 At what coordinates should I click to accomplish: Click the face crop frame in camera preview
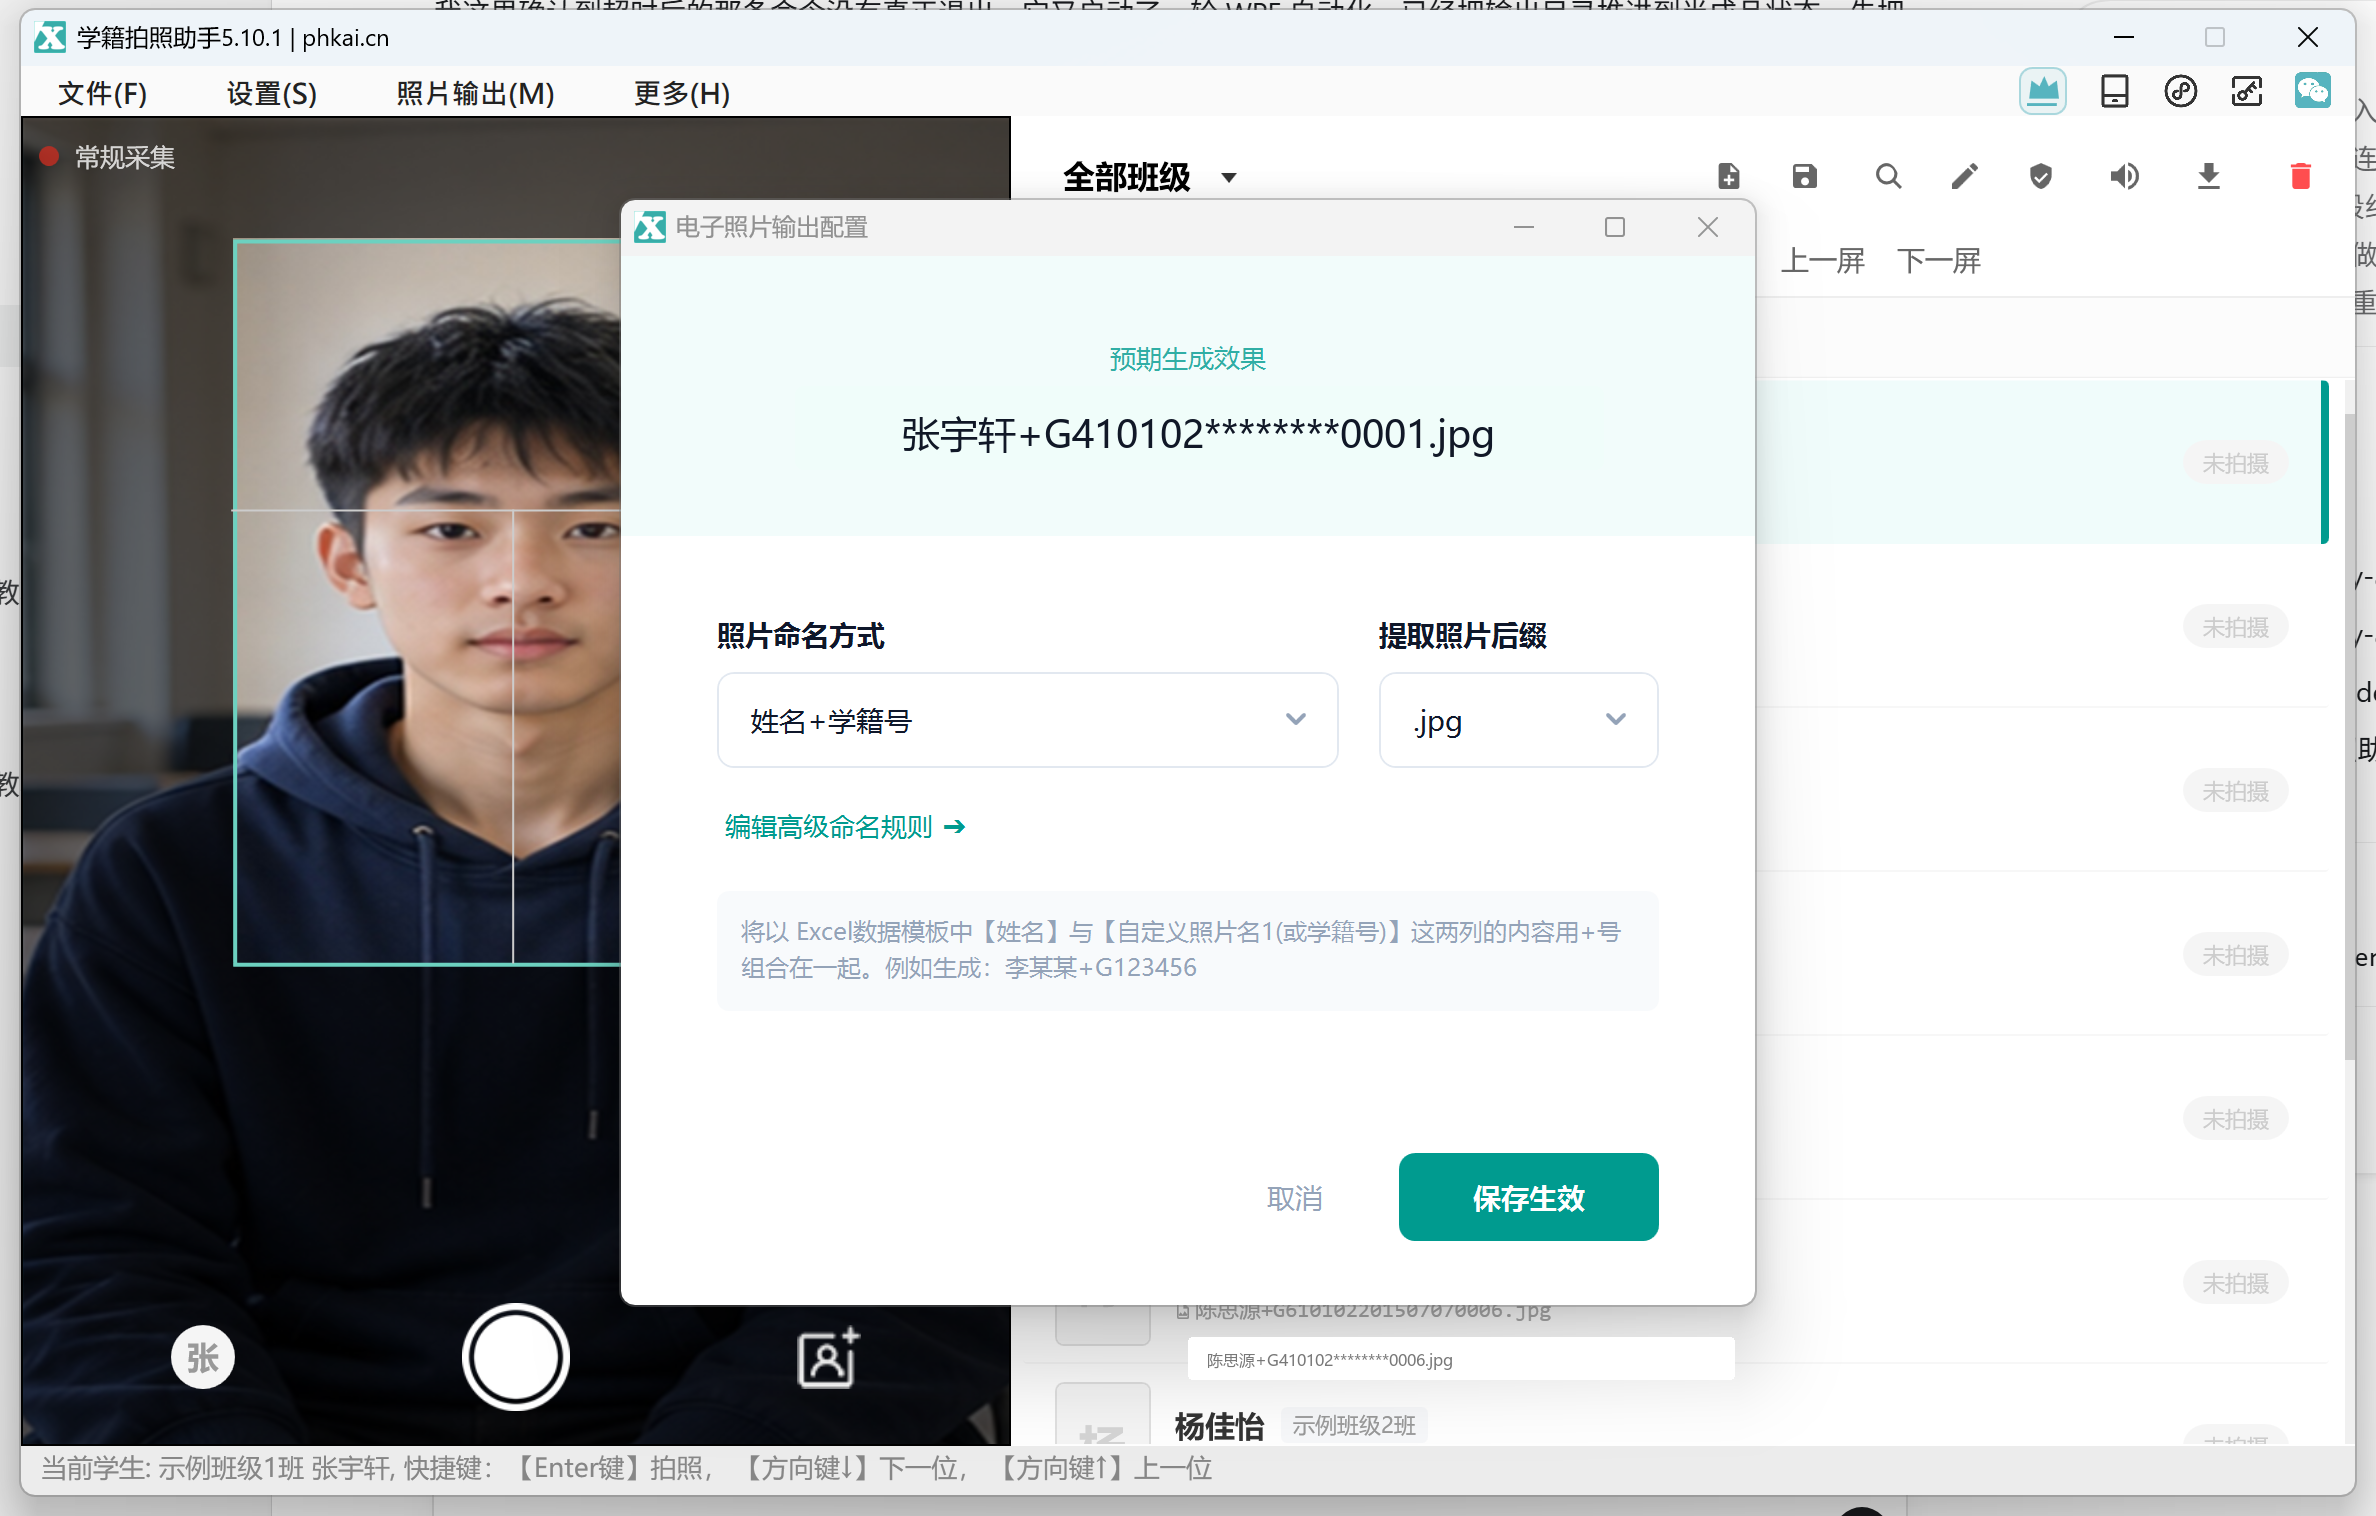click(428, 602)
